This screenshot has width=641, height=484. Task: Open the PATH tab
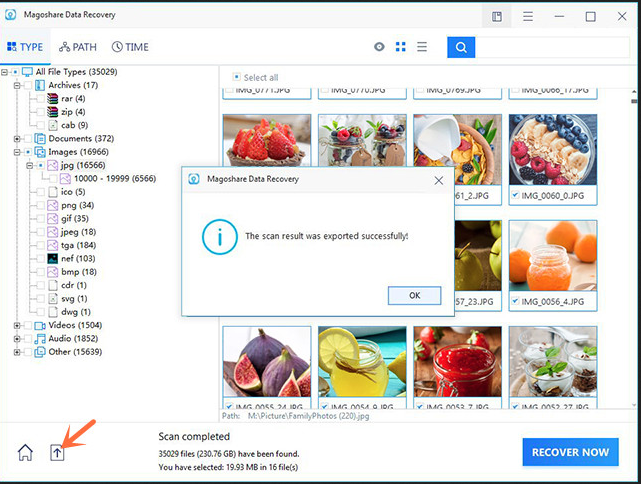click(78, 47)
